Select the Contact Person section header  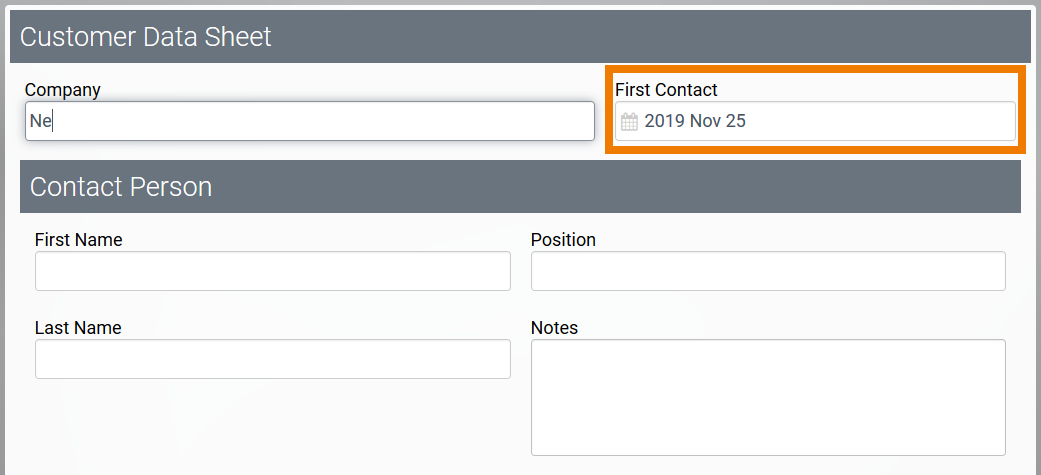(121, 187)
